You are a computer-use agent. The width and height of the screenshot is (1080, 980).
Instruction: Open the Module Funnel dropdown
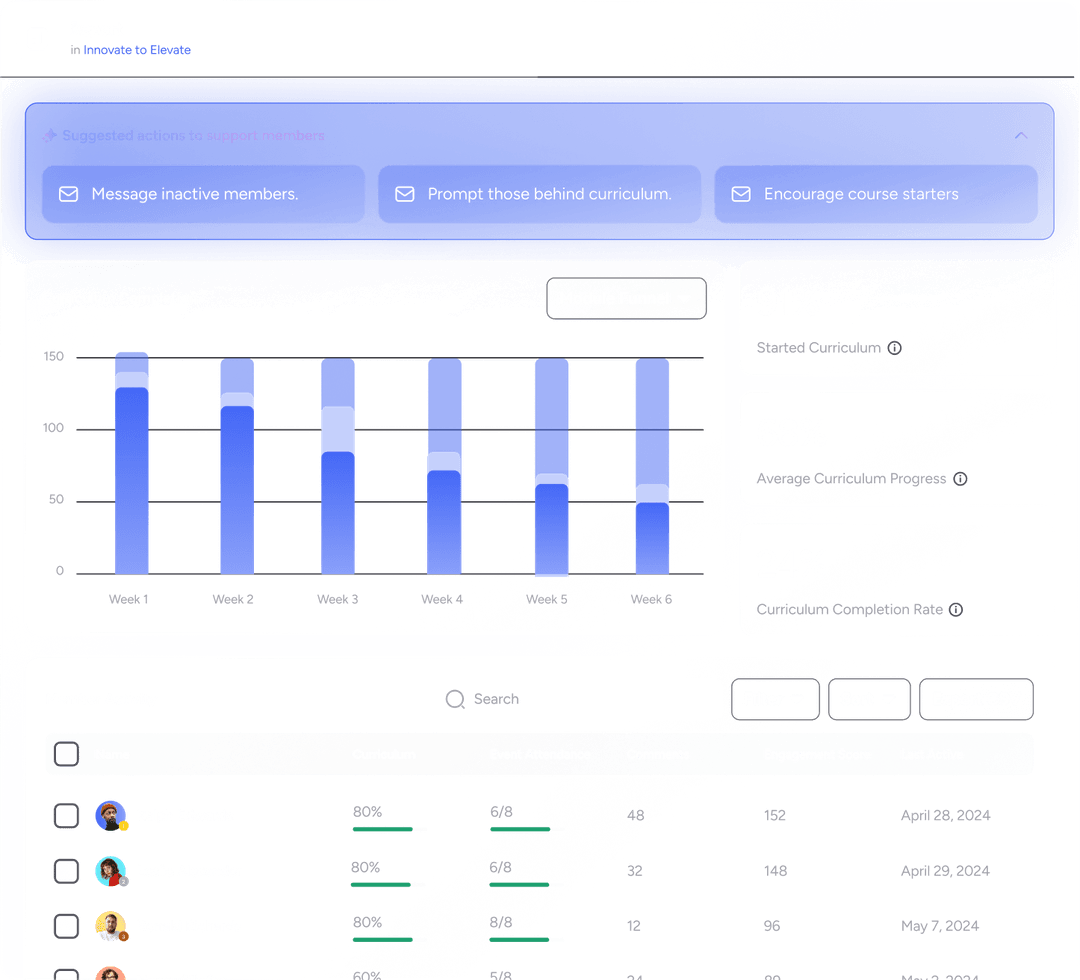[626, 298]
